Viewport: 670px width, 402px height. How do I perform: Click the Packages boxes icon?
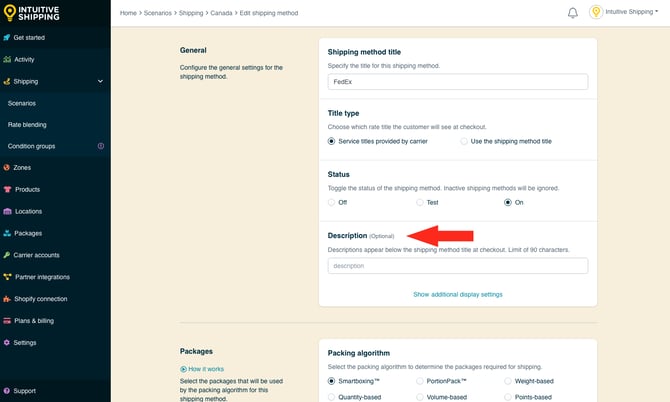tap(7, 233)
